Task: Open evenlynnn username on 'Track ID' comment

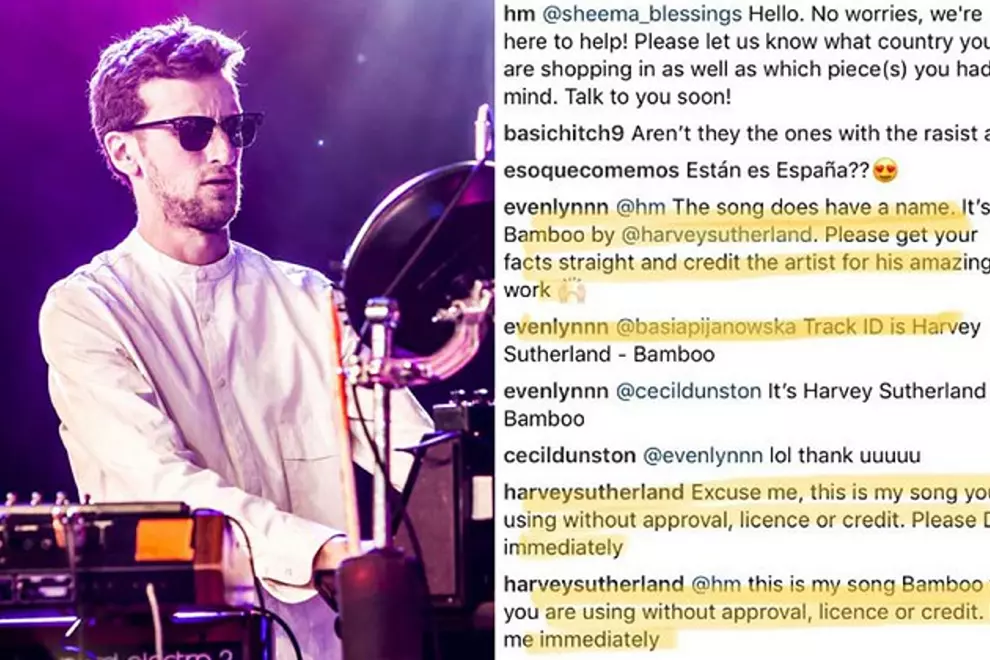Action: [x=556, y=327]
